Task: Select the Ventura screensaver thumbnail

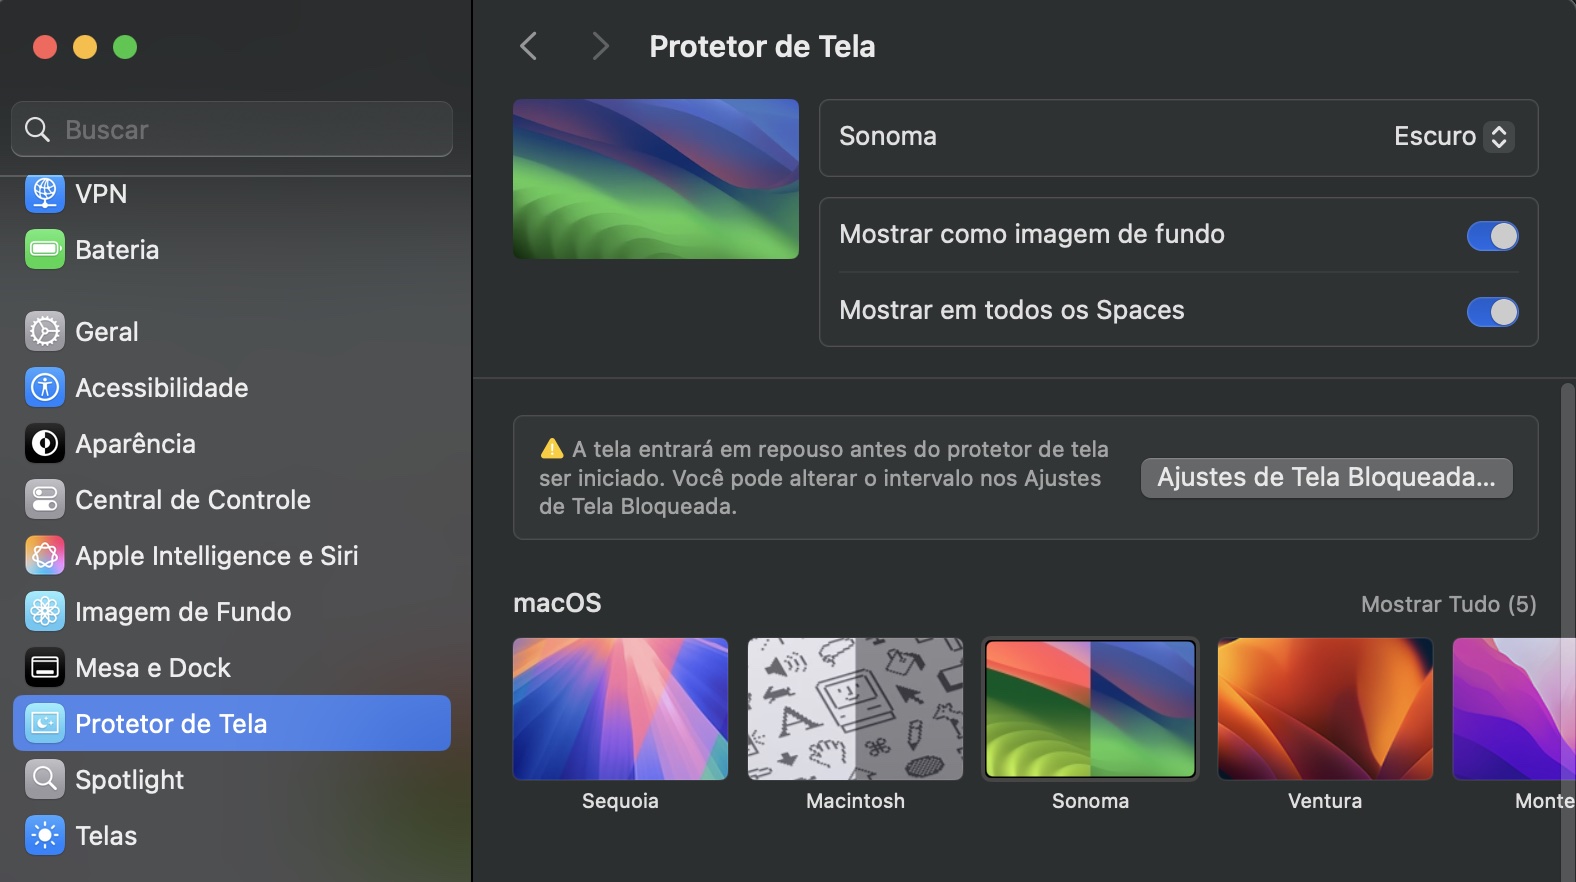Action: click(1324, 708)
